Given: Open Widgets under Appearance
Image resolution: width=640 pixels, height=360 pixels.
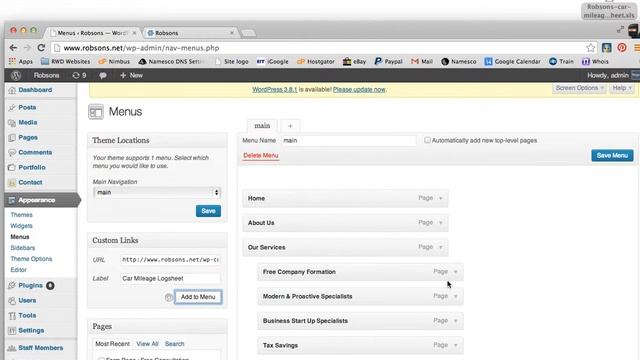Looking at the screenshot, I should [x=22, y=226].
